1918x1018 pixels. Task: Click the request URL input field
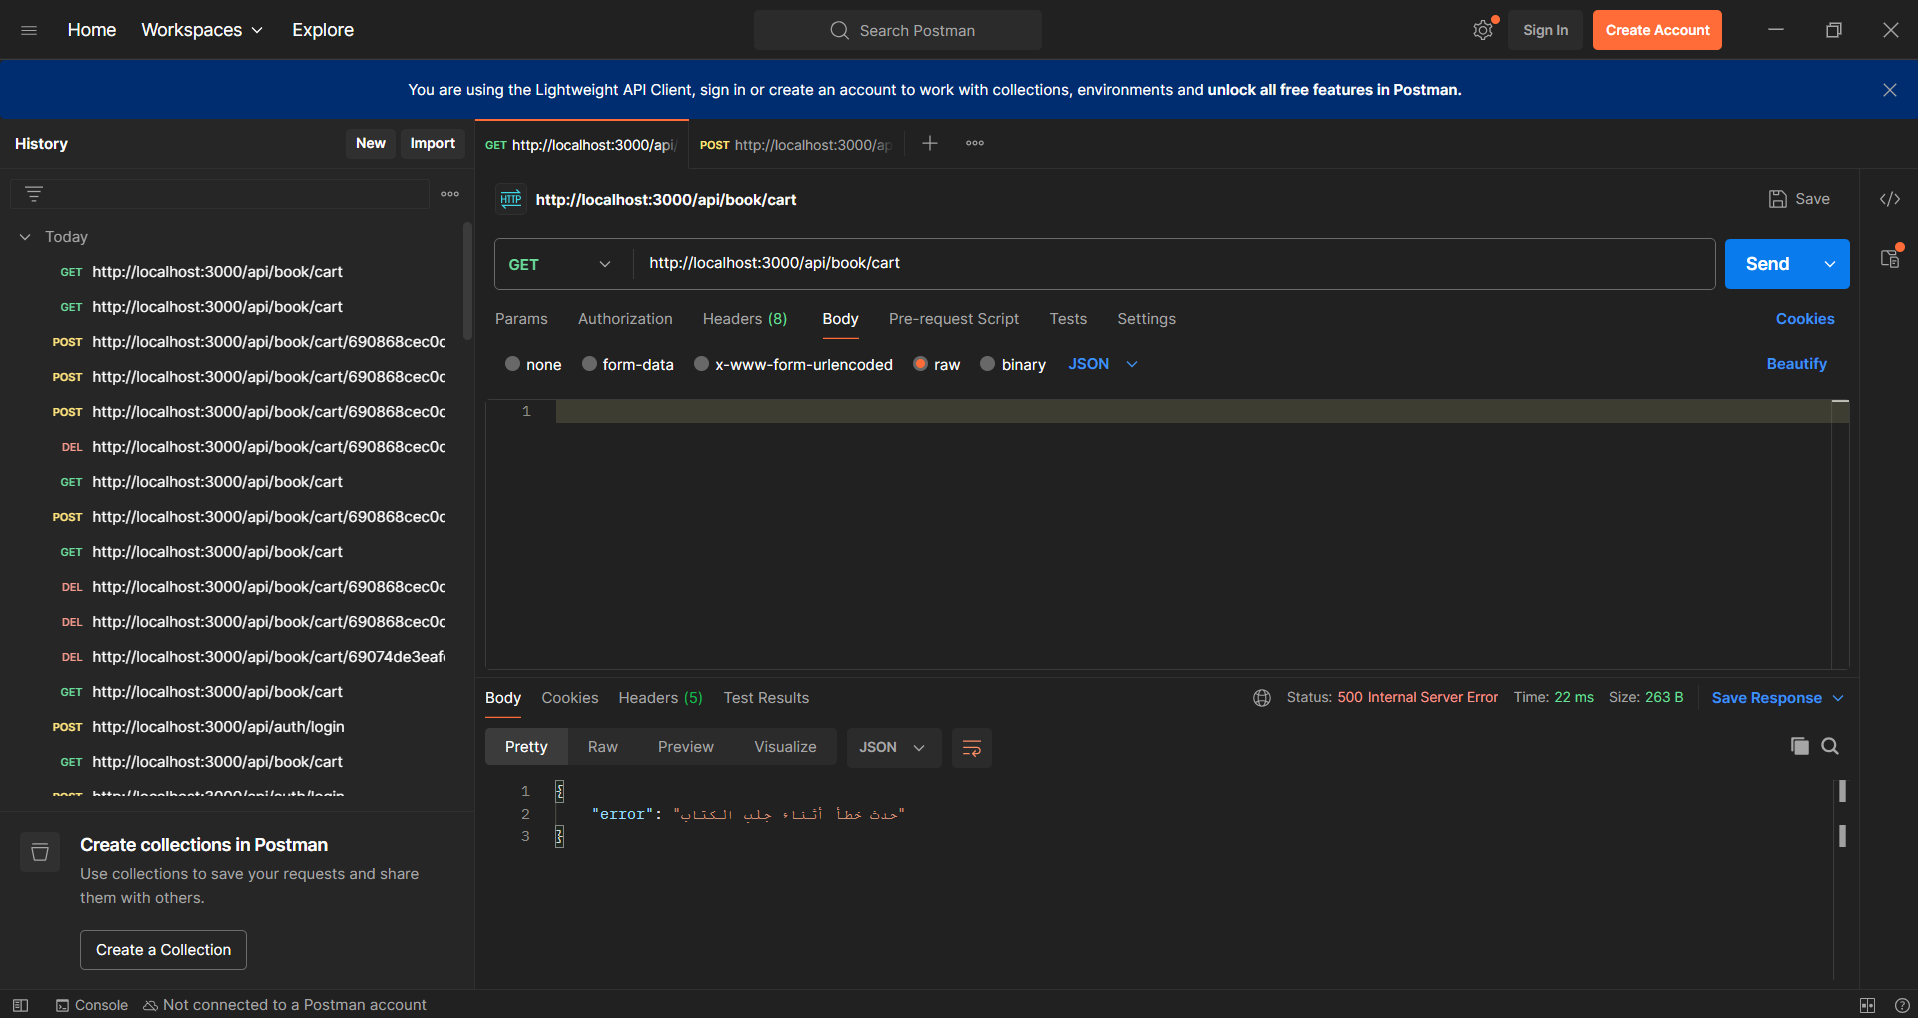point(1170,263)
